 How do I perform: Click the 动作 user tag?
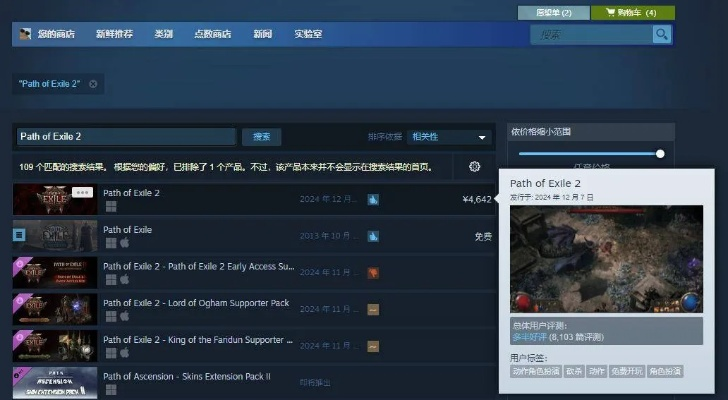pos(597,371)
